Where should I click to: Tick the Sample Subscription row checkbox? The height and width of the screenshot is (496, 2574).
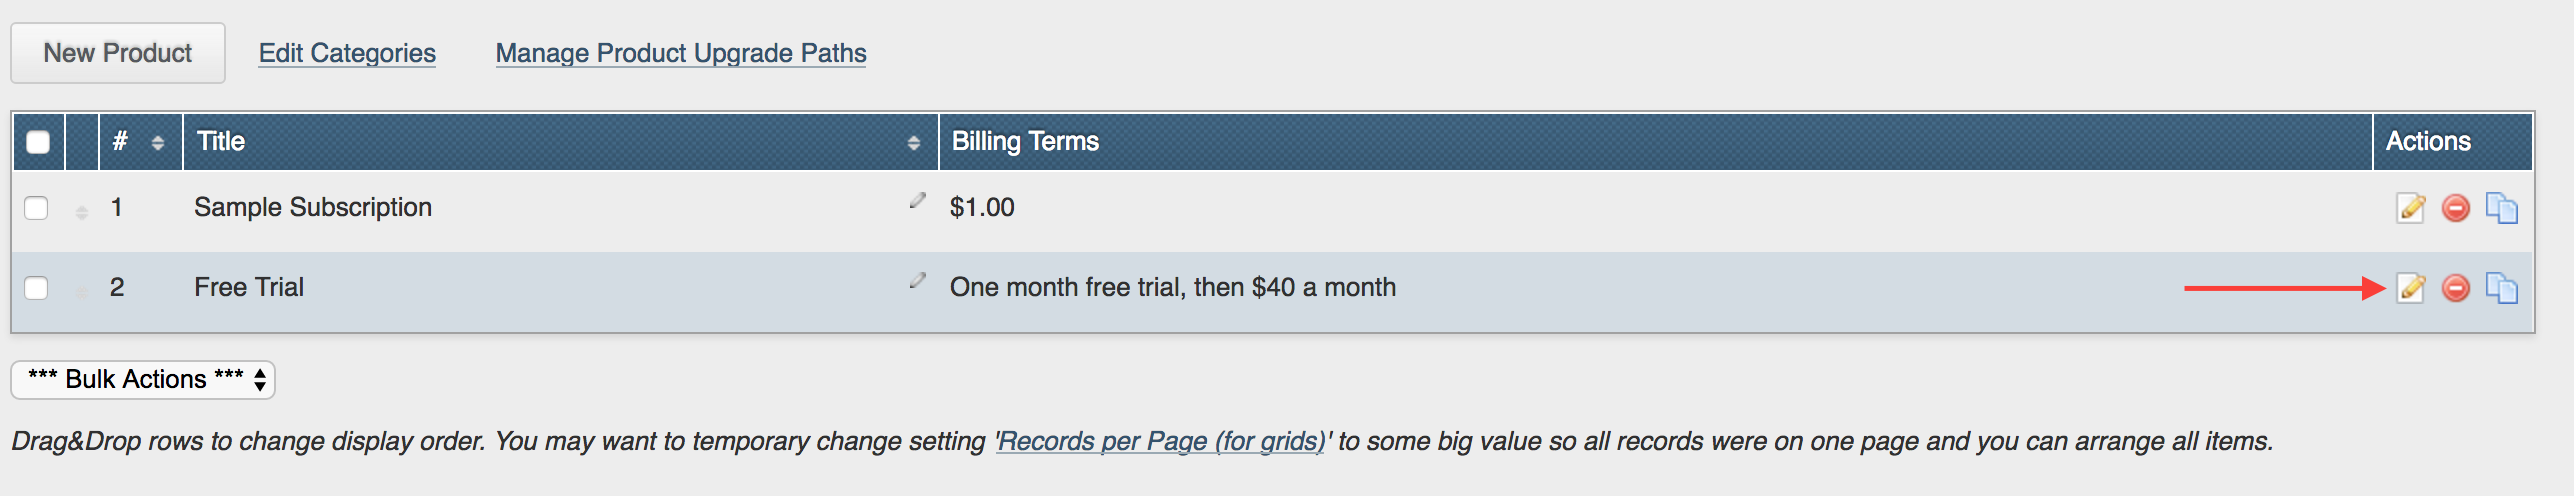(x=36, y=208)
